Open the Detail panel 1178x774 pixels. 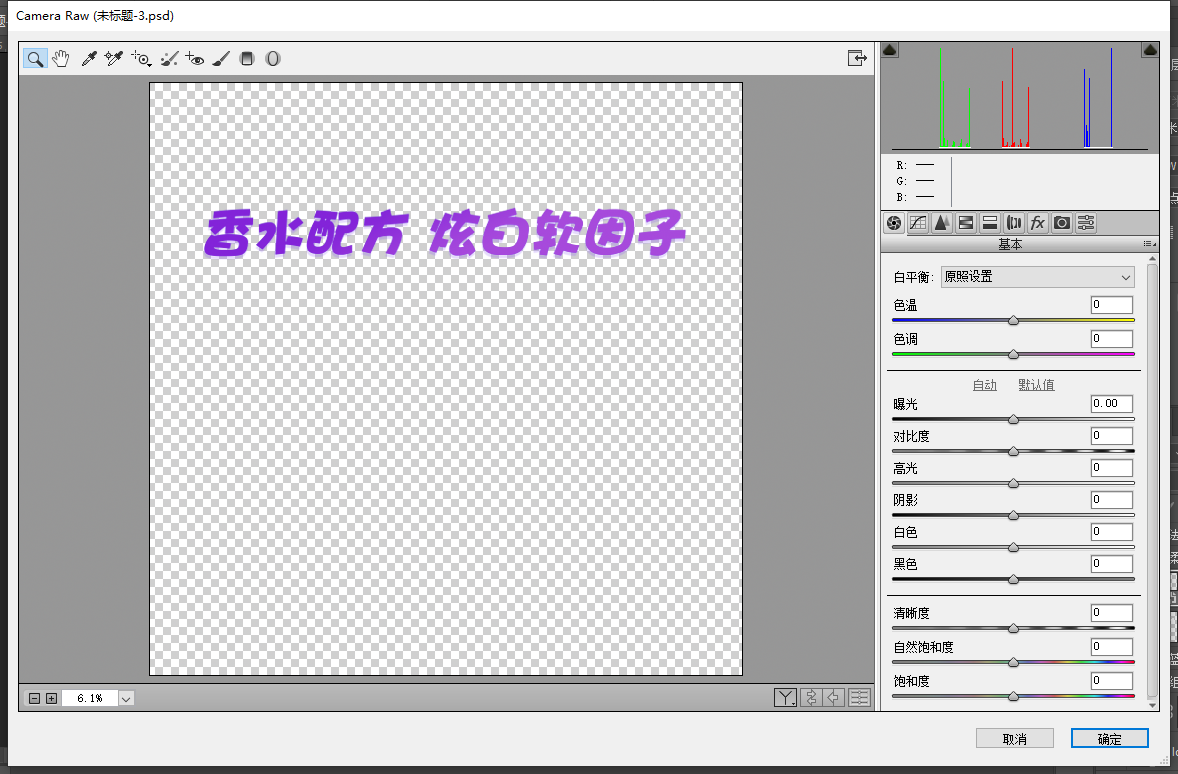[x=941, y=223]
